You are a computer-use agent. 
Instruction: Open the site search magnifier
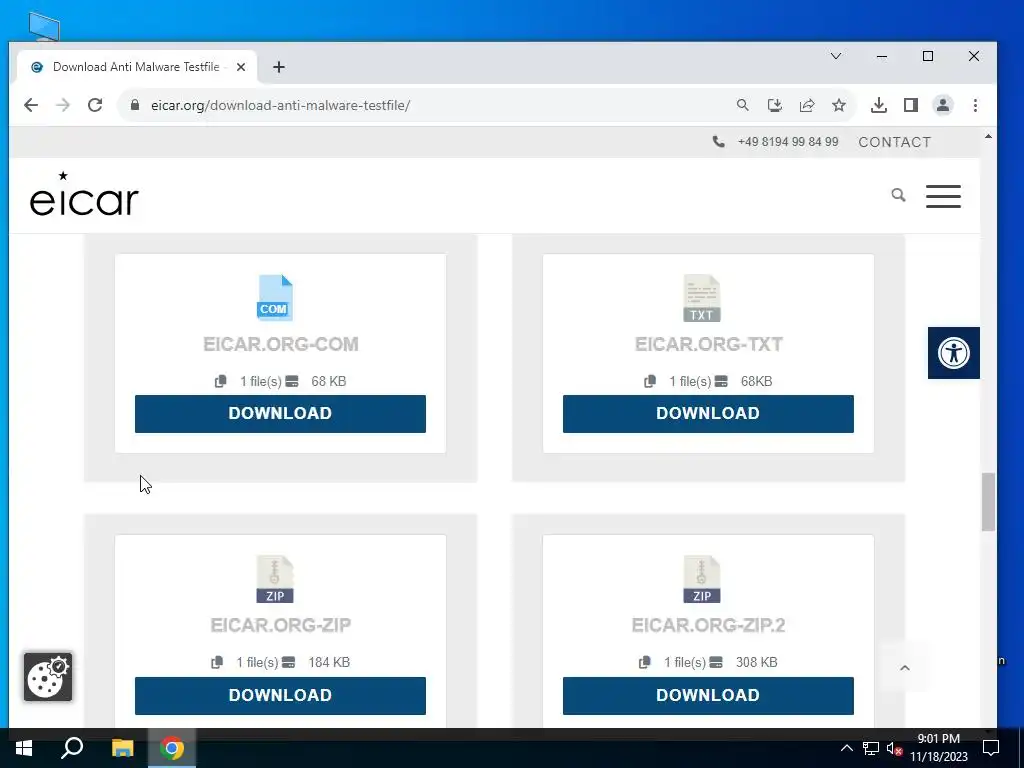898,195
